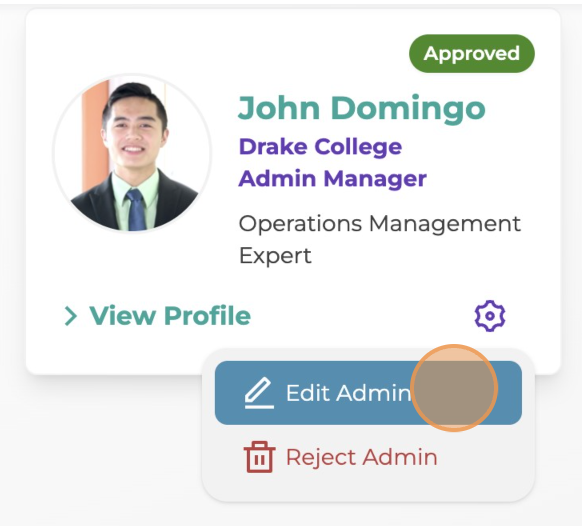Click the orange circle highlight on Edit Admin
Viewport: 582px width, 526px height.
point(454,388)
